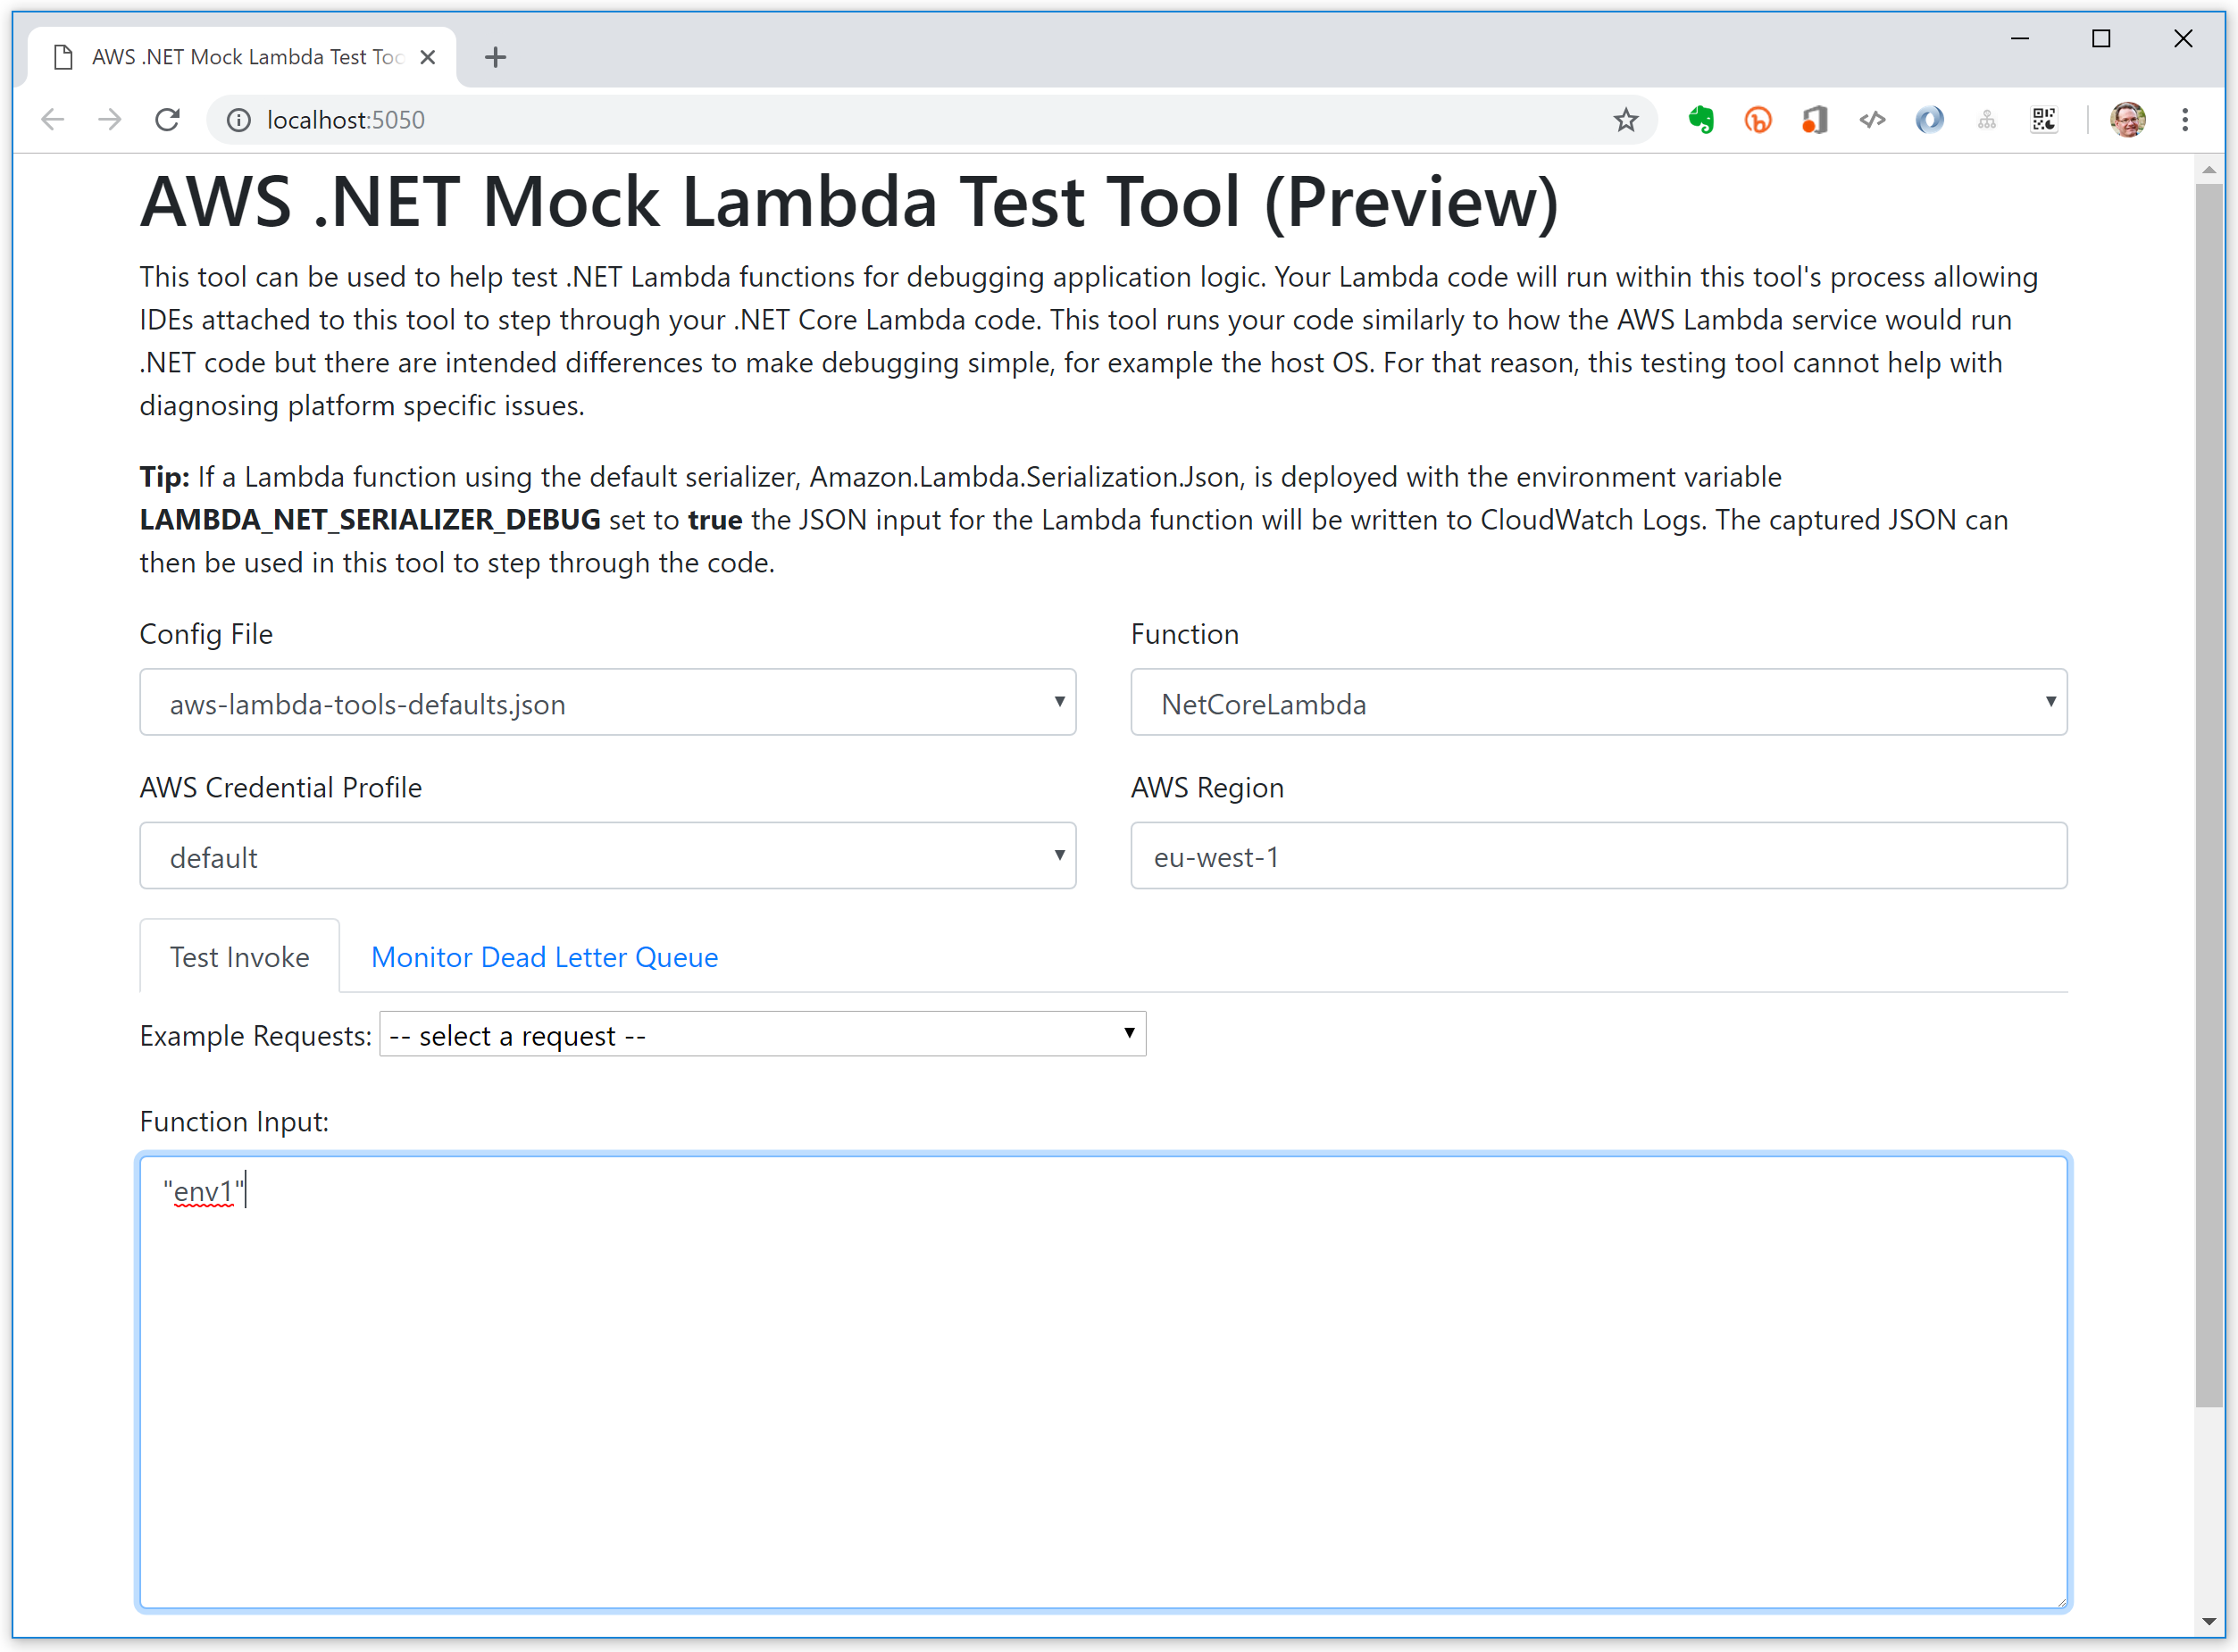Click the site info icon near the URL
Image resolution: width=2238 pixels, height=1652 pixels.
pos(238,119)
